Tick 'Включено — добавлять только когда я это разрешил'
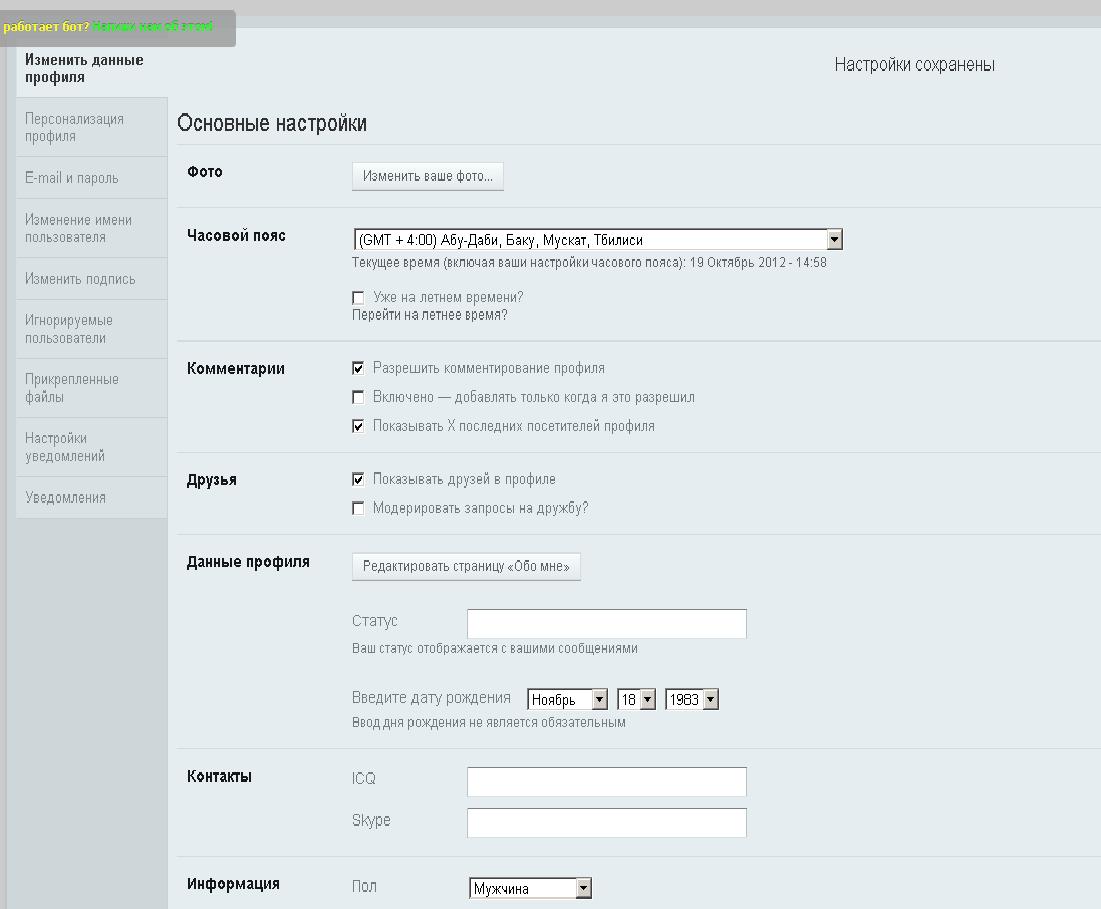 click(359, 397)
